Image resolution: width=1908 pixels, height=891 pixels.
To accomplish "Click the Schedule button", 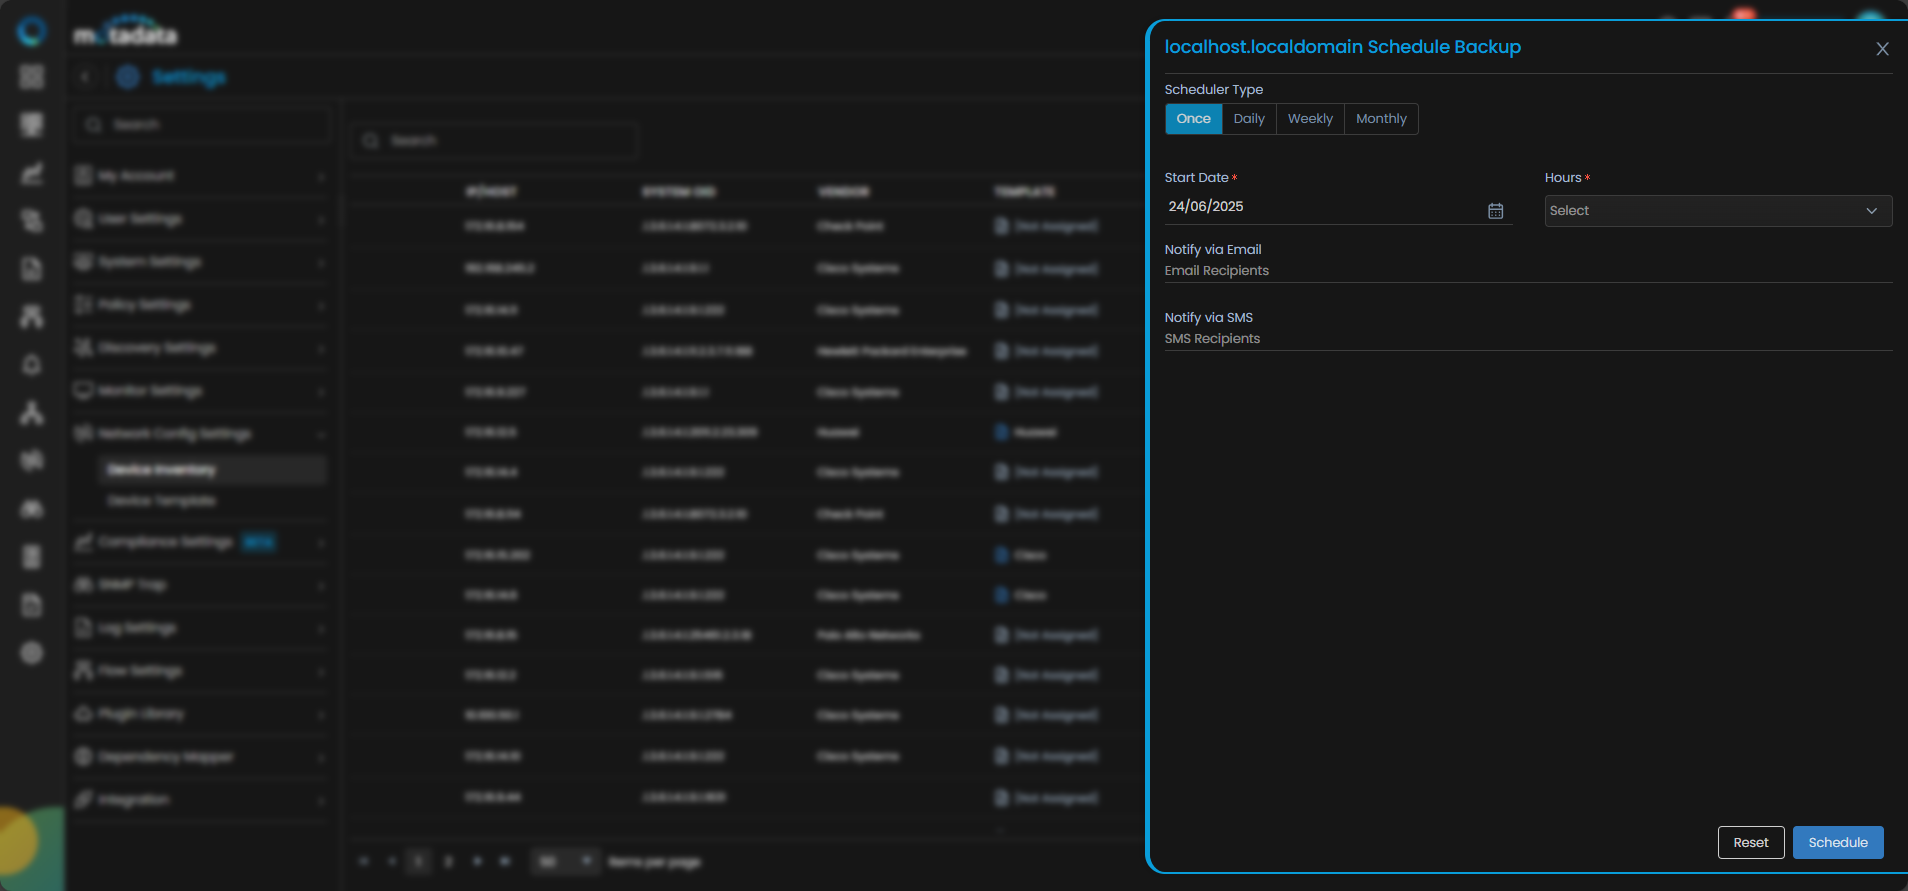I will click(x=1837, y=843).
